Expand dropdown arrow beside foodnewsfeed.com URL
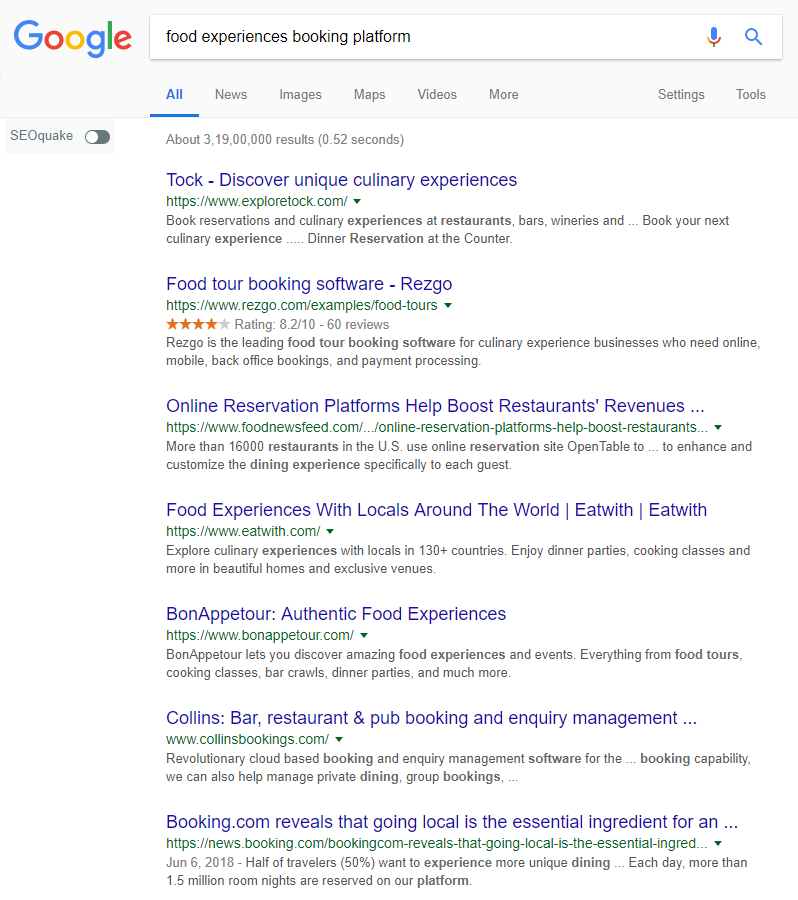 click(718, 428)
